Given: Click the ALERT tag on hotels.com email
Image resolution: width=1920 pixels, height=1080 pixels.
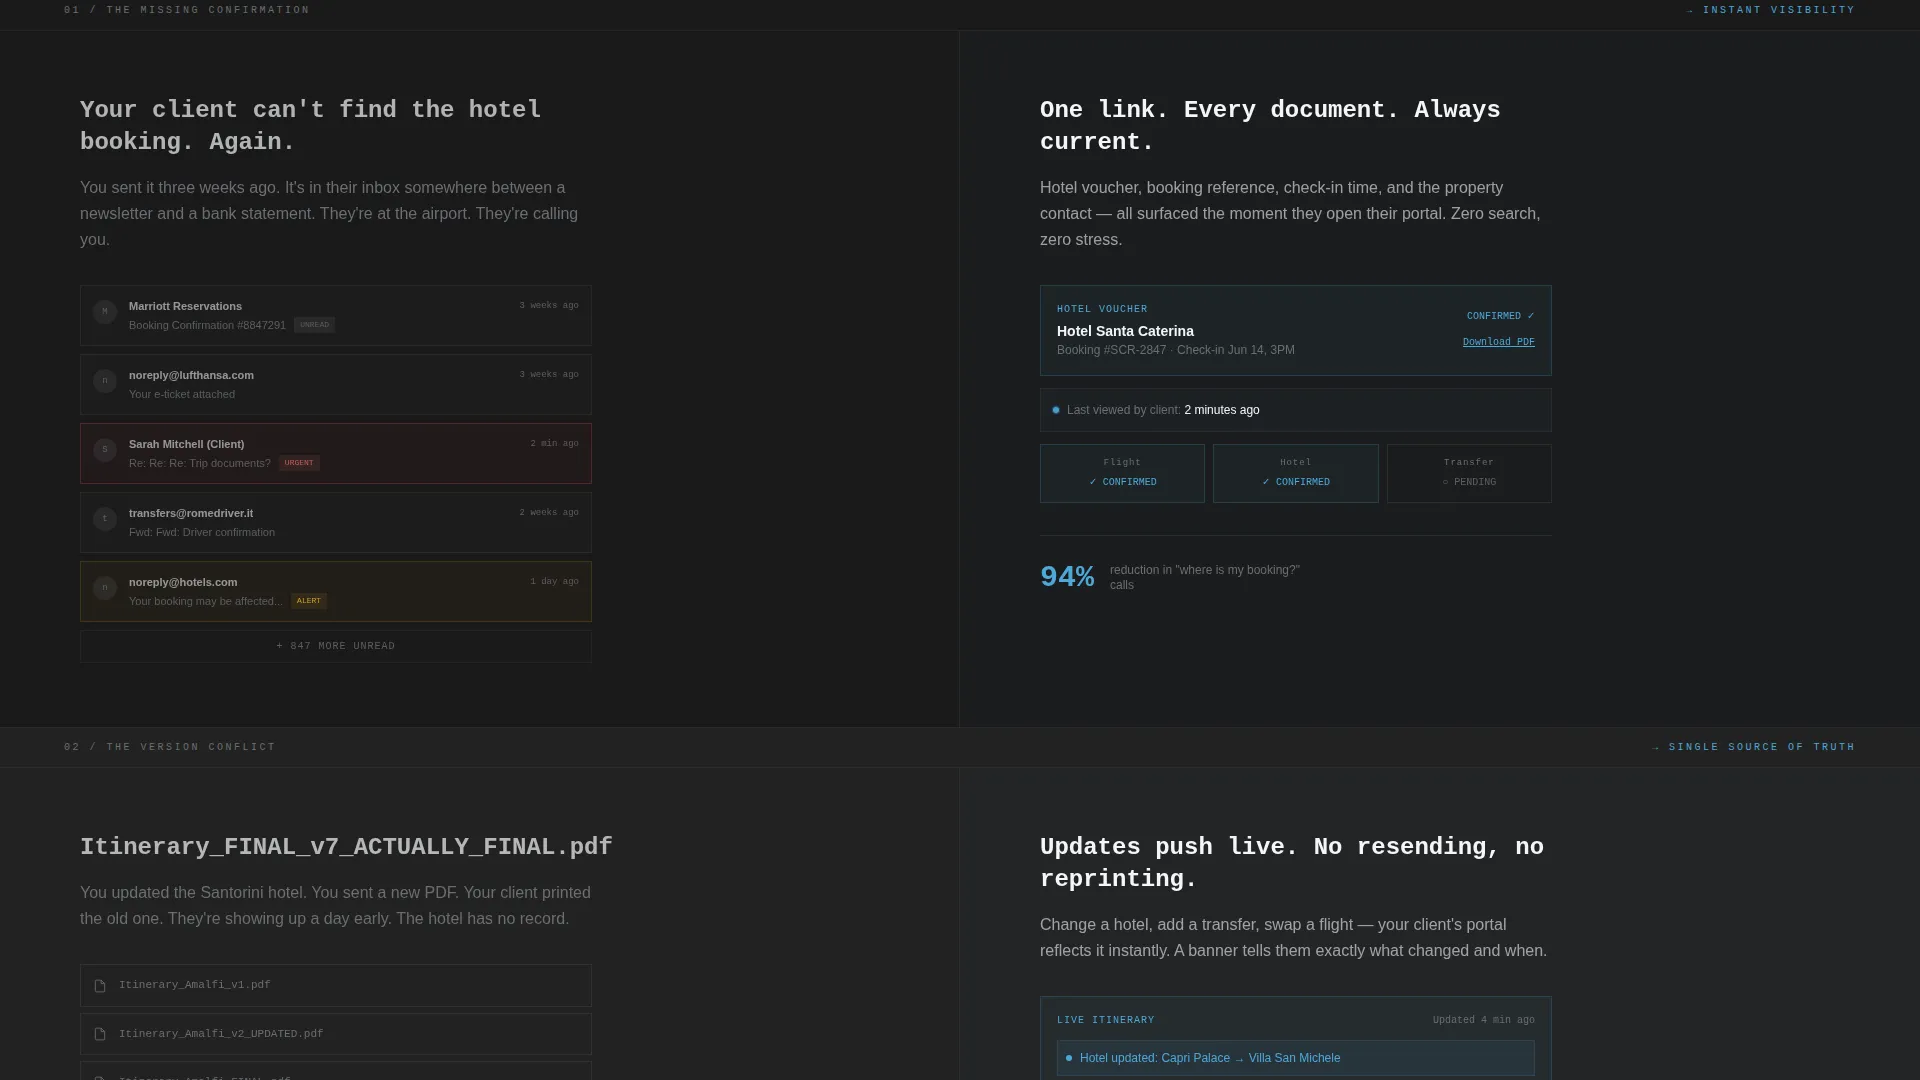Looking at the screenshot, I should click(x=309, y=601).
